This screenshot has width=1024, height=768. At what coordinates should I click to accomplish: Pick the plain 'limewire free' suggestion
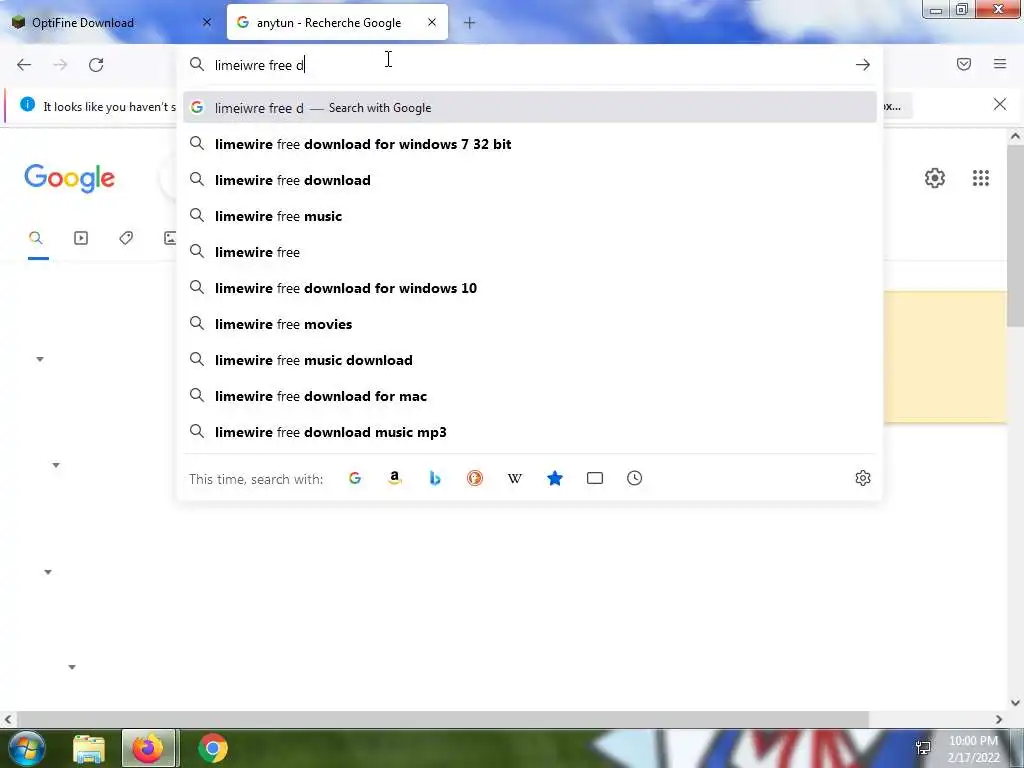[x=530, y=252]
